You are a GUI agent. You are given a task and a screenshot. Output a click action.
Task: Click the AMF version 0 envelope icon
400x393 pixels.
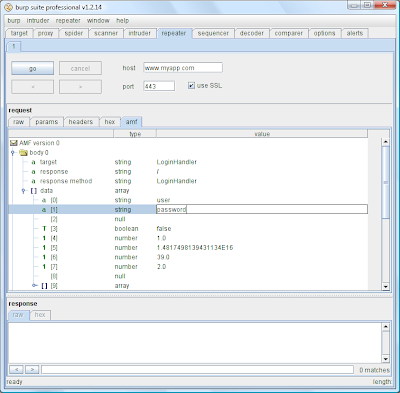tap(14, 143)
